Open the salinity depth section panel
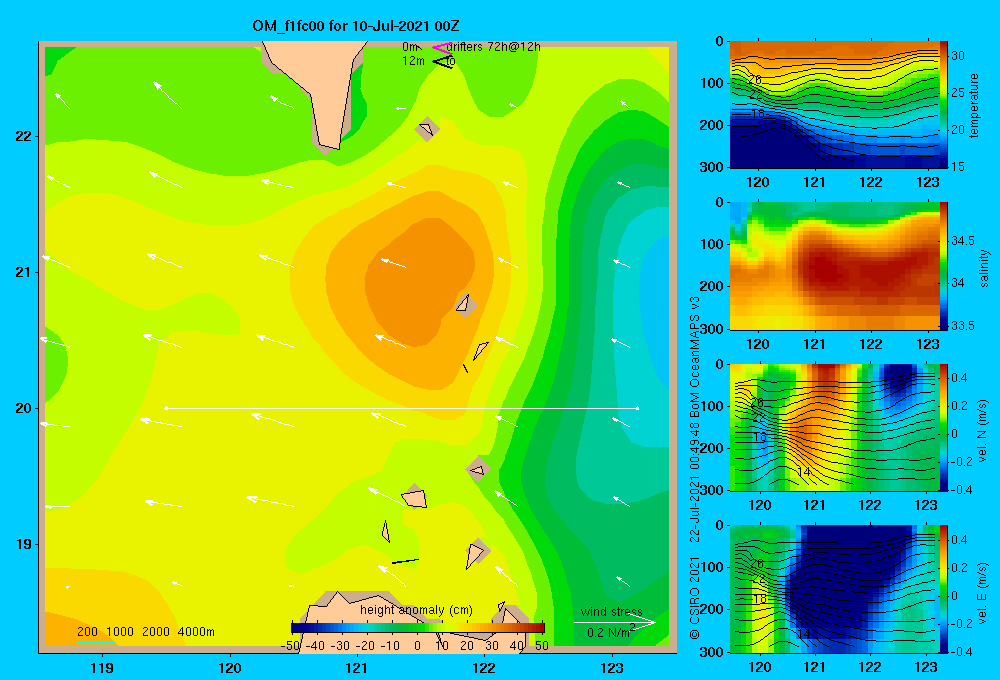Viewport: 1000px width, 680px height. tap(834, 266)
